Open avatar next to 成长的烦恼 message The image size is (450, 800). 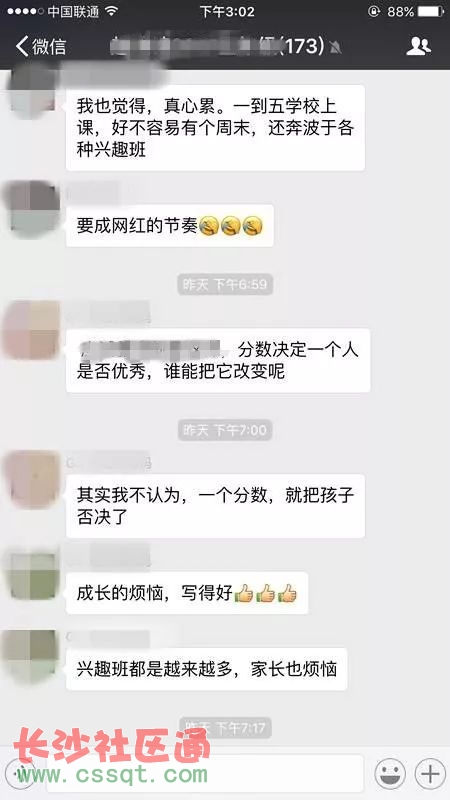32,576
